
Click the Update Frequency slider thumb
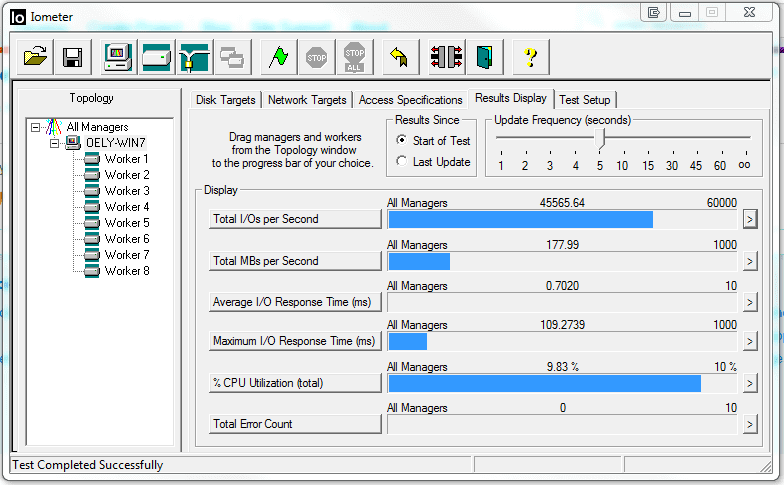coord(600,138)
